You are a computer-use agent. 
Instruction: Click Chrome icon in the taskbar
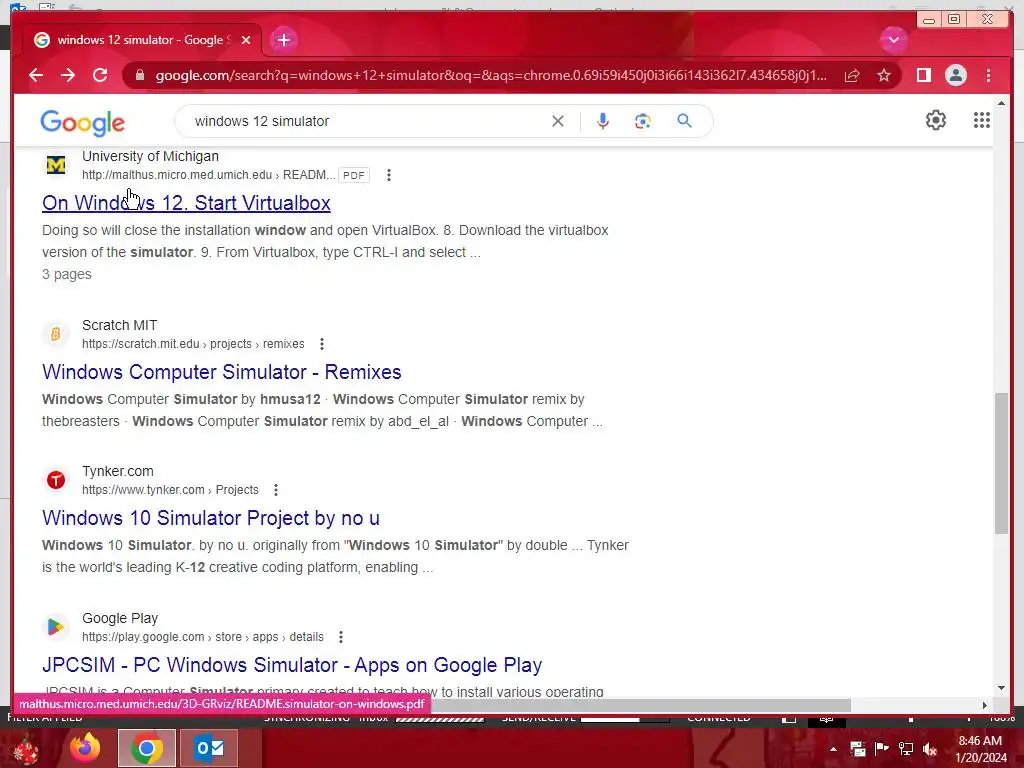tap(147, 748)
